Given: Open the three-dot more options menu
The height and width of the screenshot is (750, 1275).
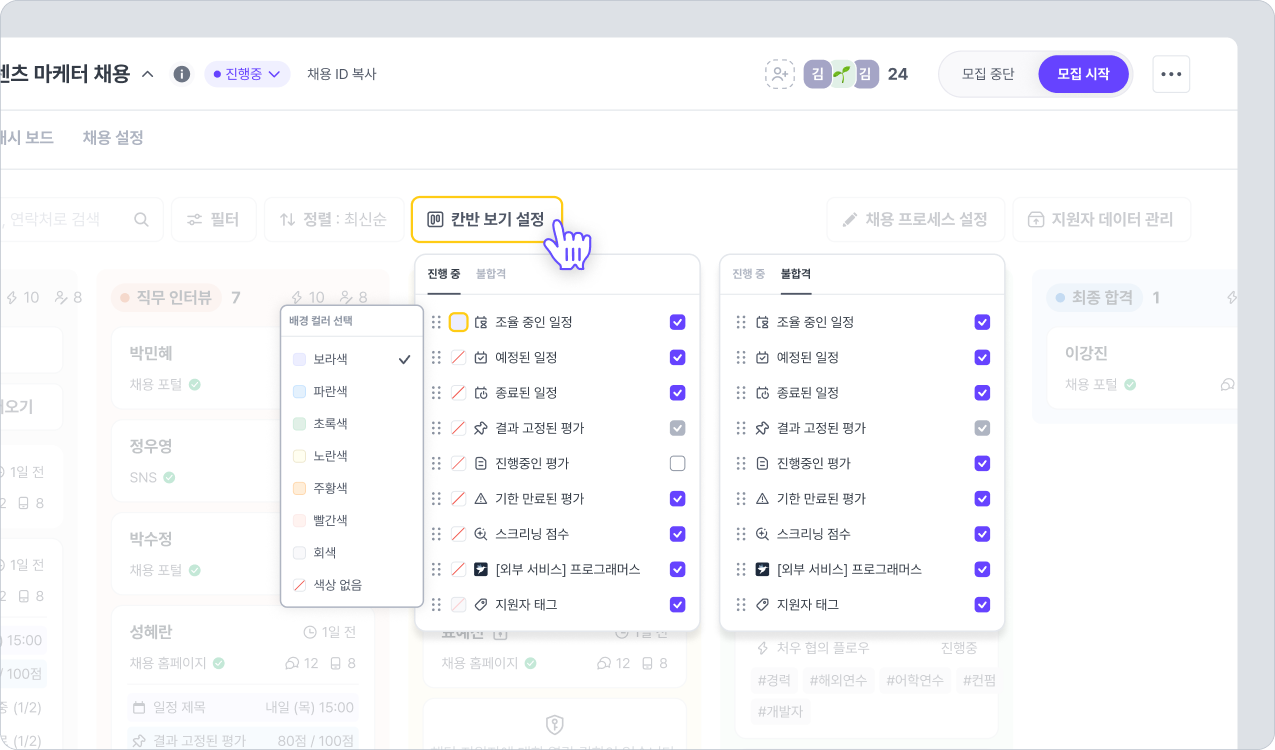Looking at the screenshot, I should (x=1171, y=74).
